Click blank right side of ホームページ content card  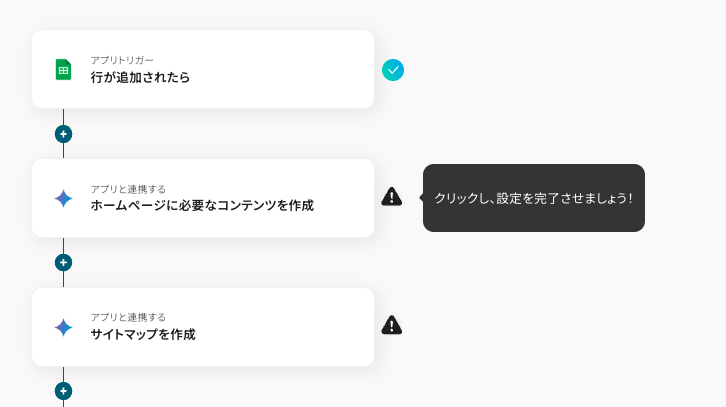click(345, 198)
